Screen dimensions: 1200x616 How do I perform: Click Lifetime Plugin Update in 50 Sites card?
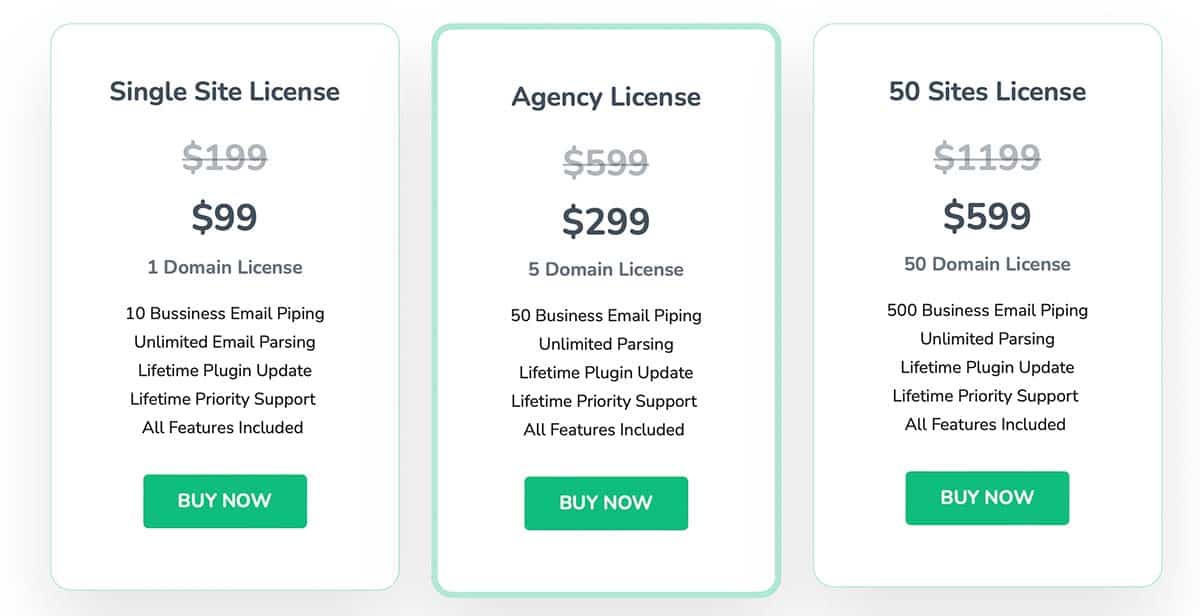click(987, 367)
